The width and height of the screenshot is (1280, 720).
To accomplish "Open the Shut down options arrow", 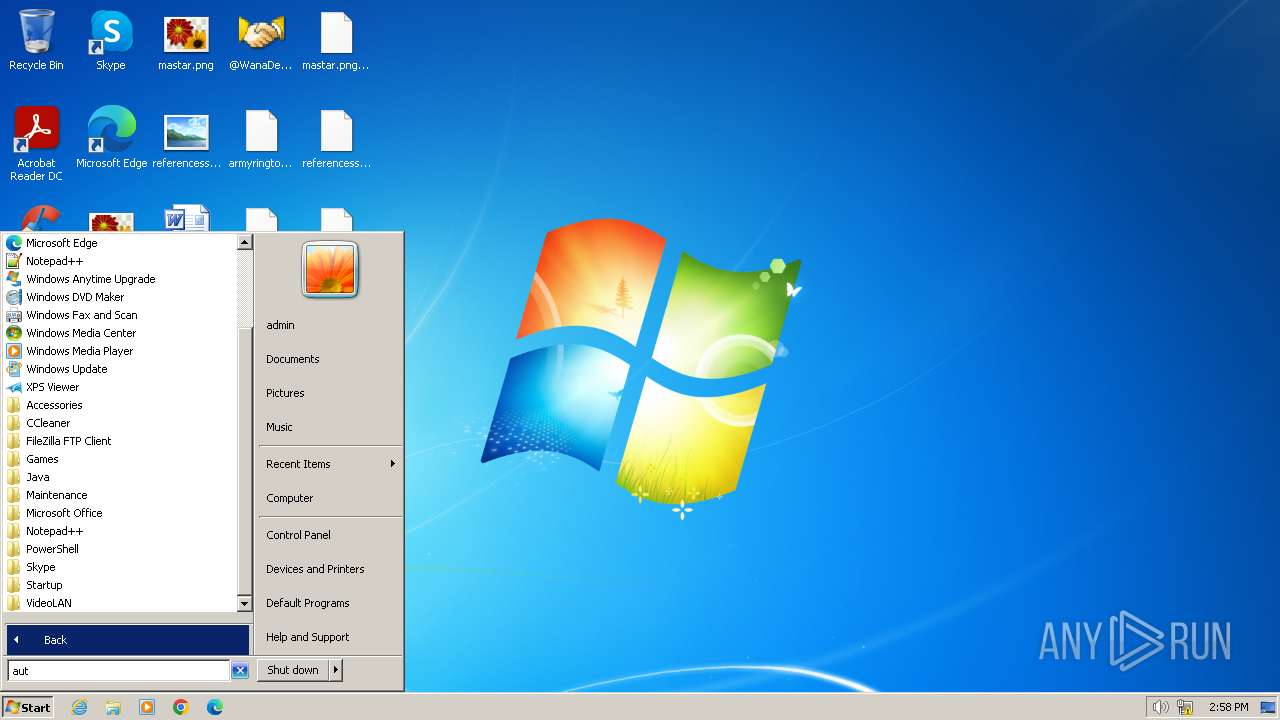I will (x=336, y=670).
